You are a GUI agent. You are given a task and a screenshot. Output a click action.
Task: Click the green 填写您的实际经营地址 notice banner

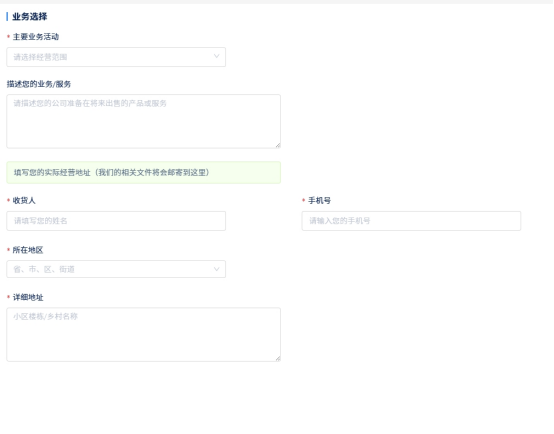pos(143,172)
